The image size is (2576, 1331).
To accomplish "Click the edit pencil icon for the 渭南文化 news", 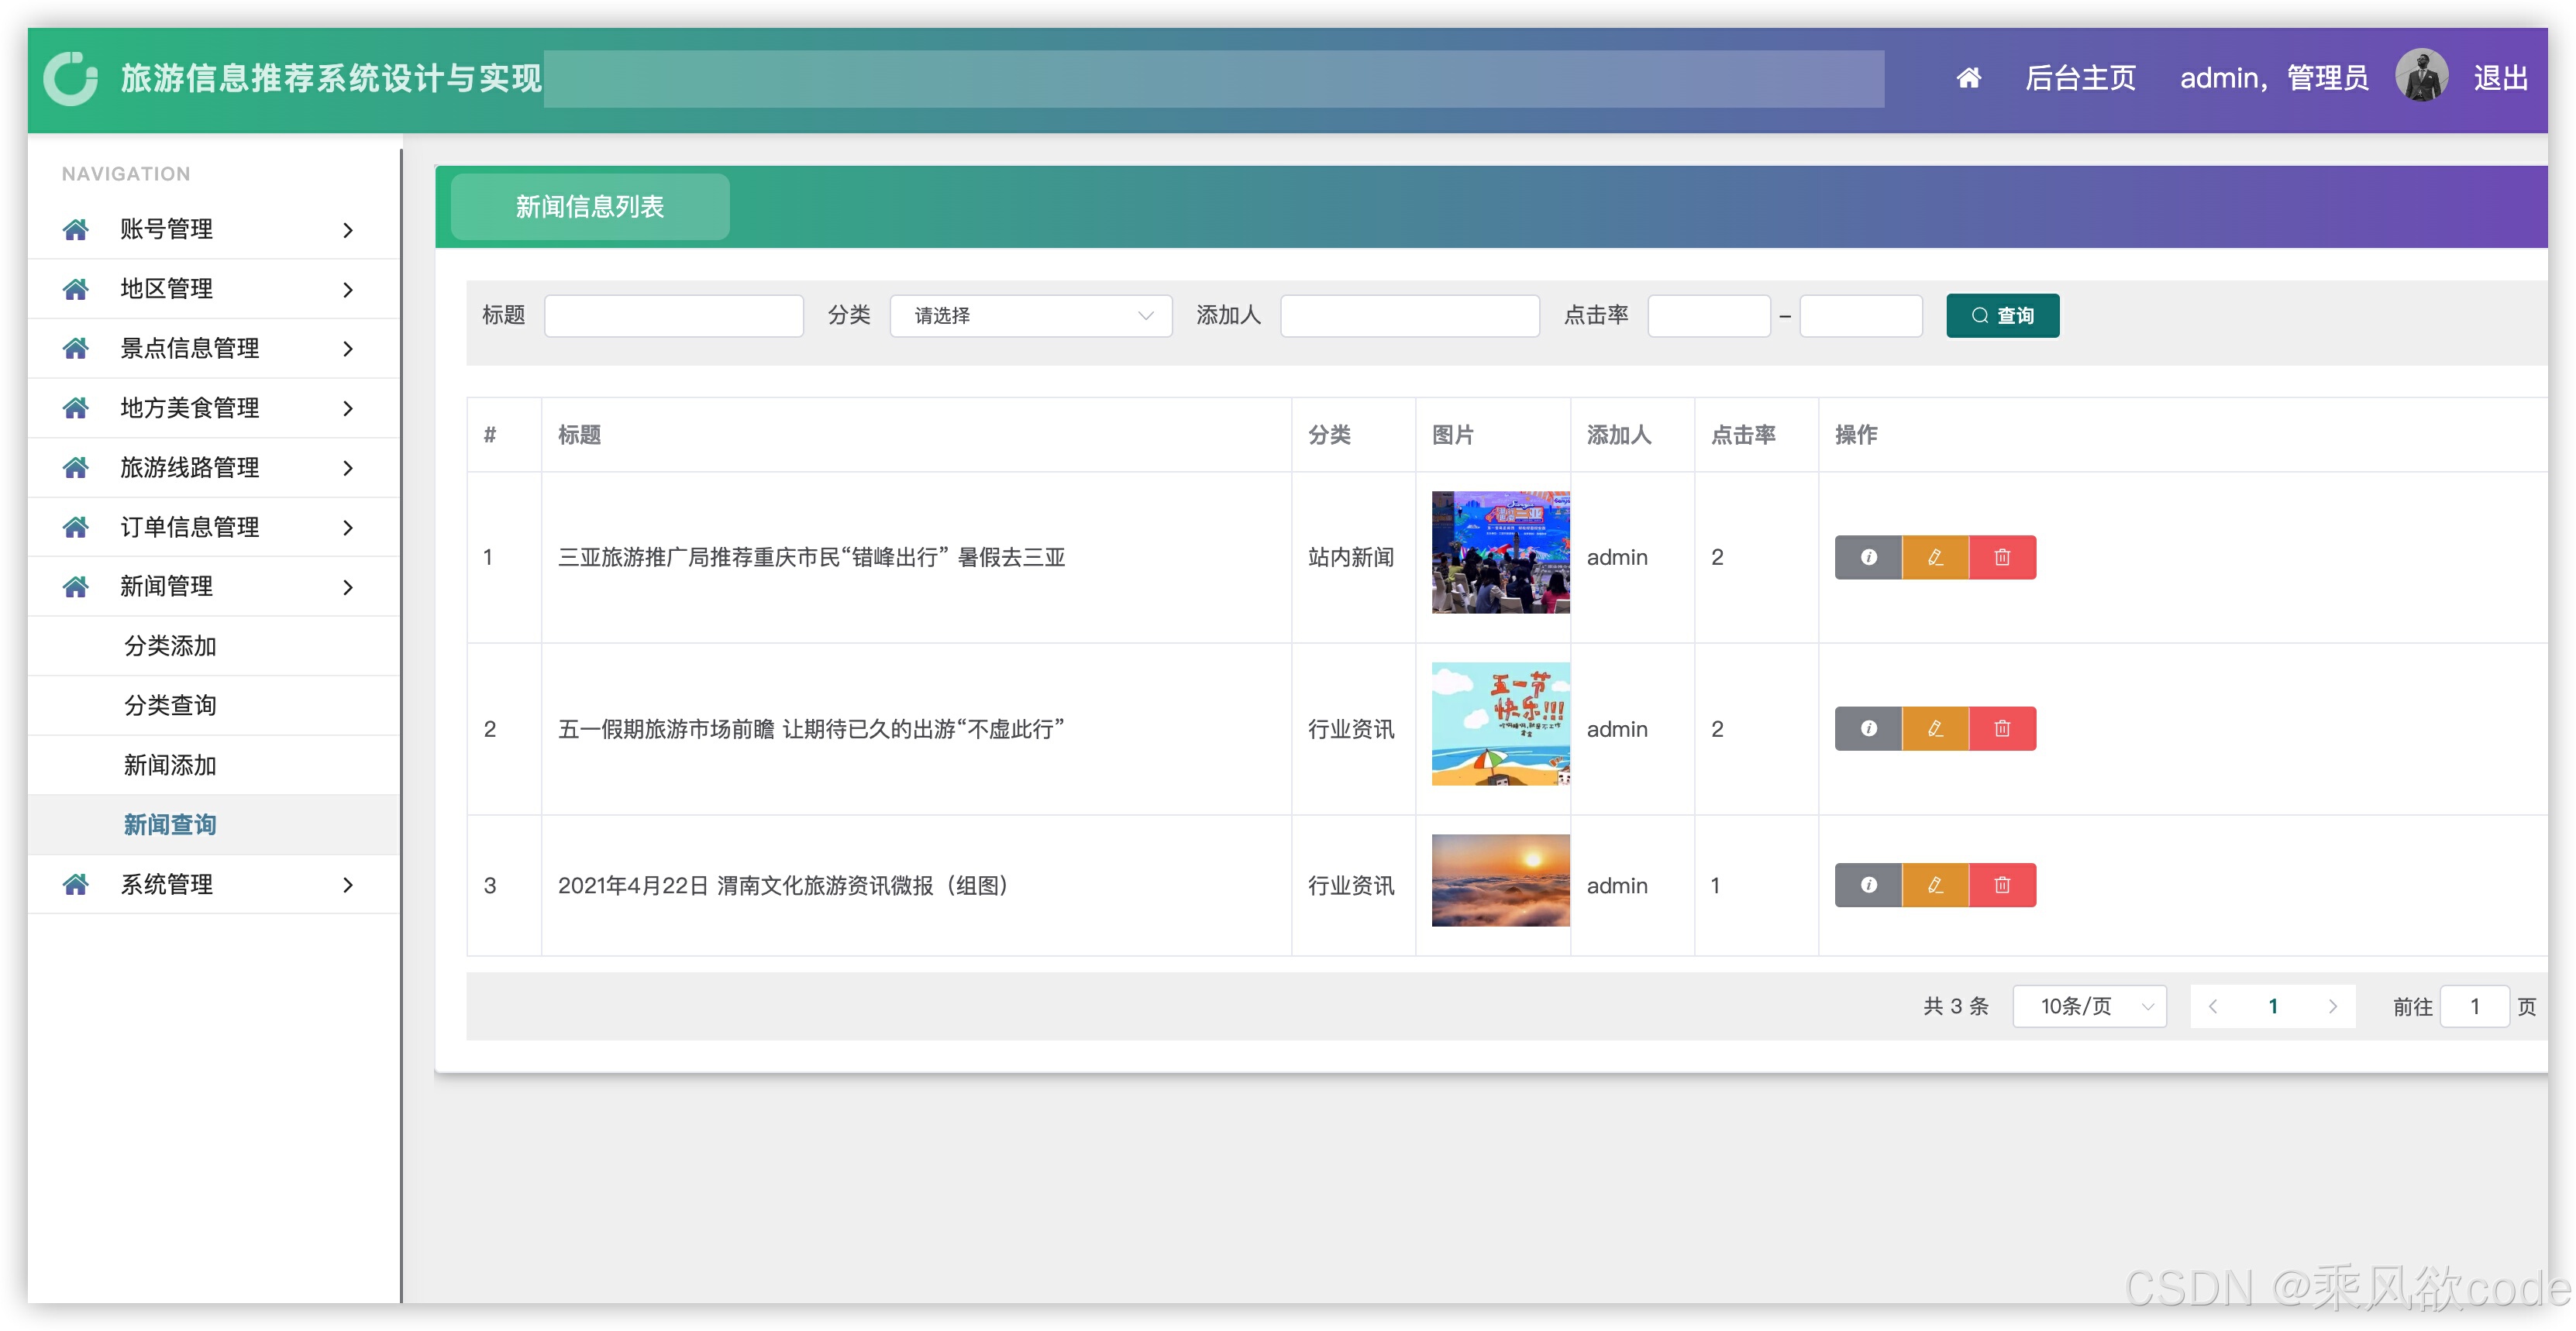I will pyautogui.click(x=1935, y=884).
